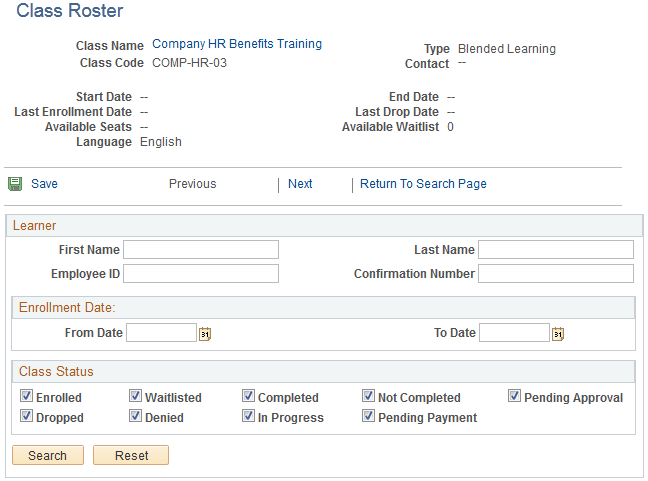This screenshot has width=648, height=481.
Task: Go to the Next class roster
Action: 300,183
